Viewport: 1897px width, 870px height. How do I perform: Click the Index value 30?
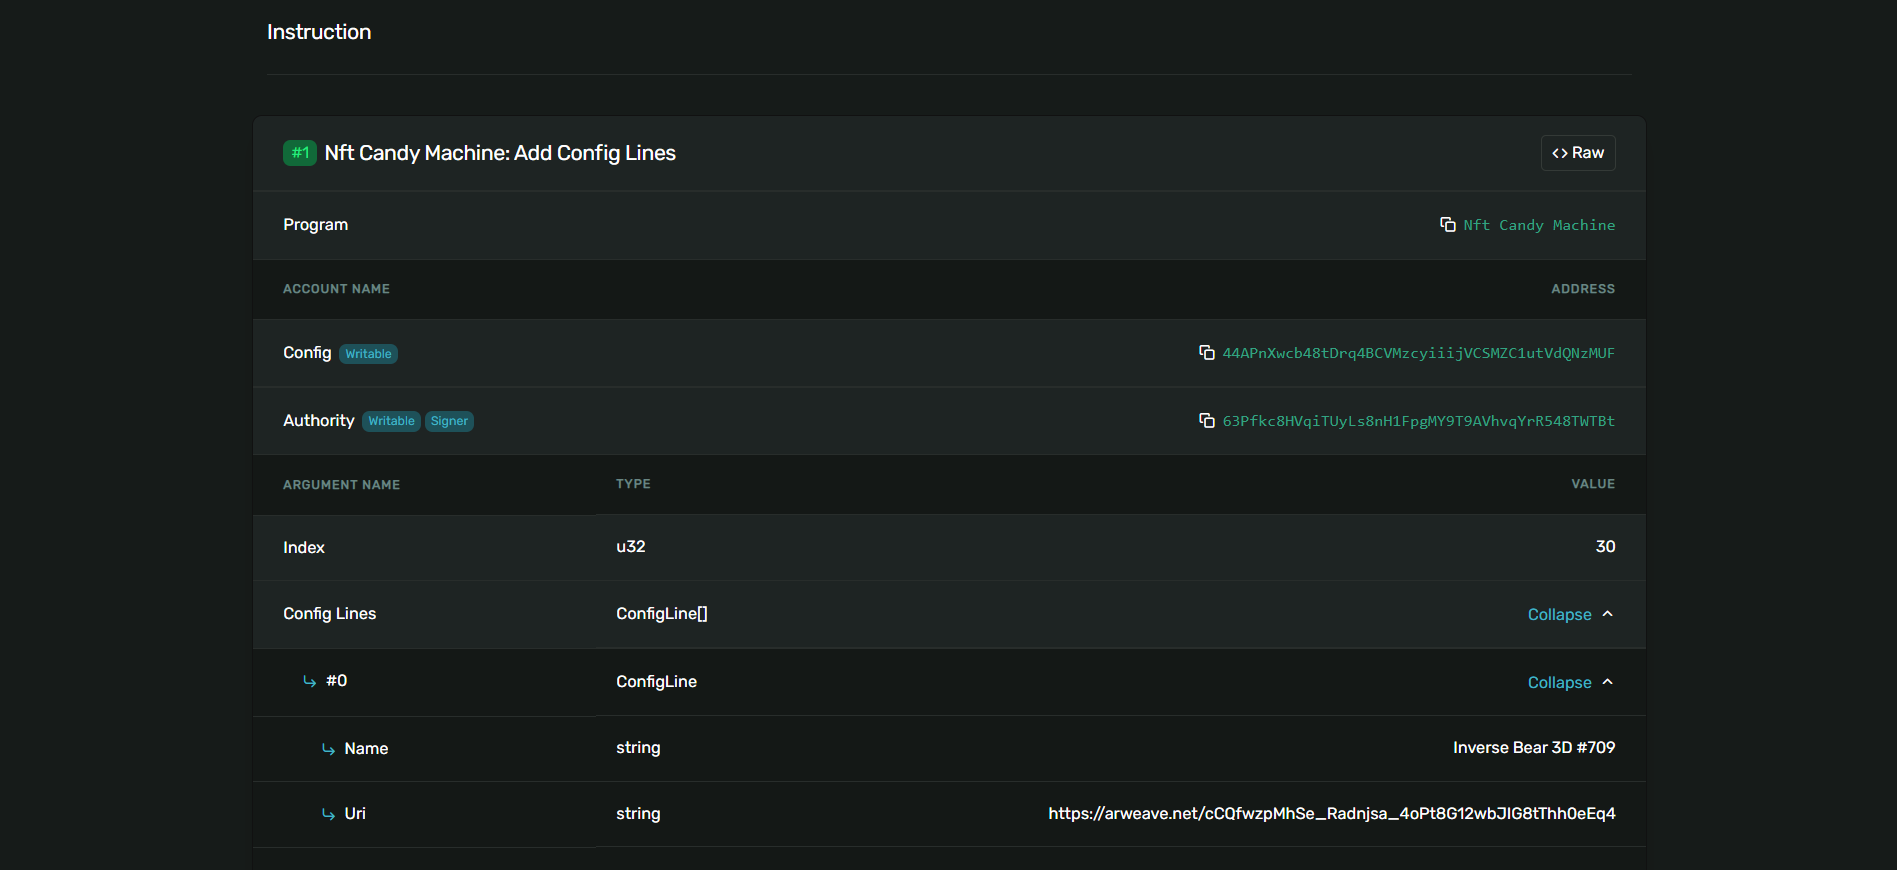click(x=1605, y=546)
